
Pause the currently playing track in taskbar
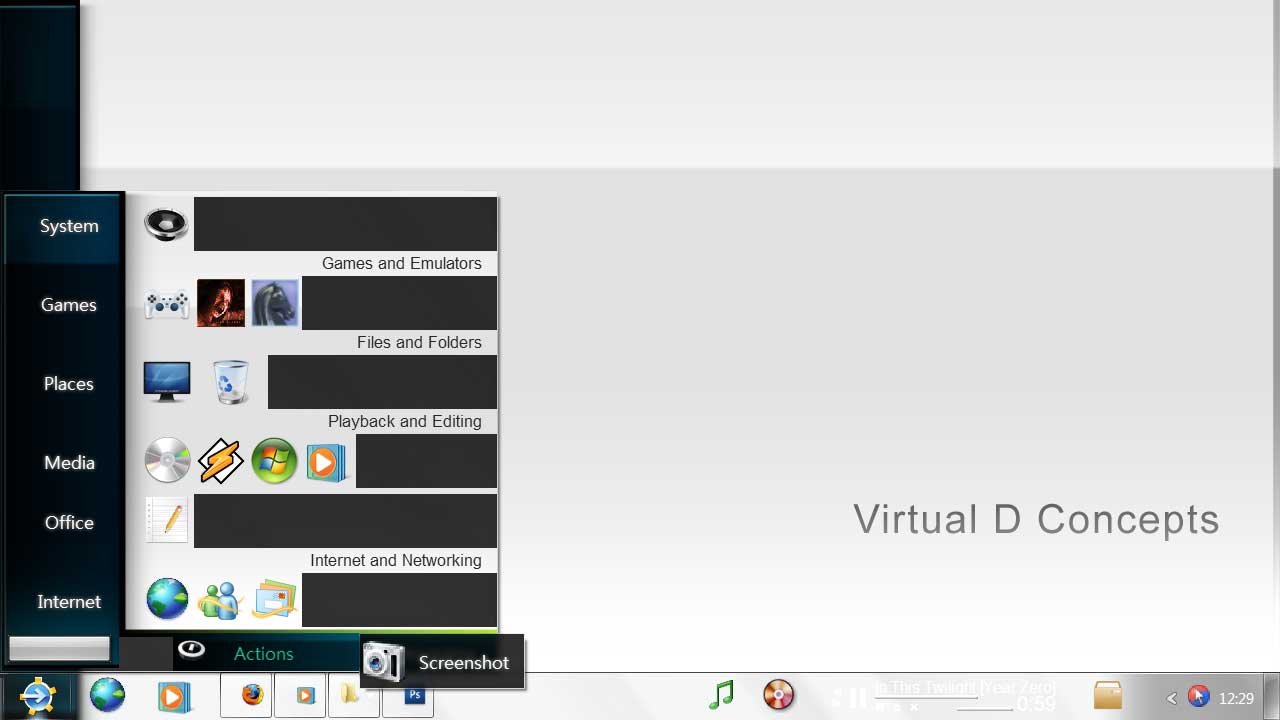(x=858, y=698)
